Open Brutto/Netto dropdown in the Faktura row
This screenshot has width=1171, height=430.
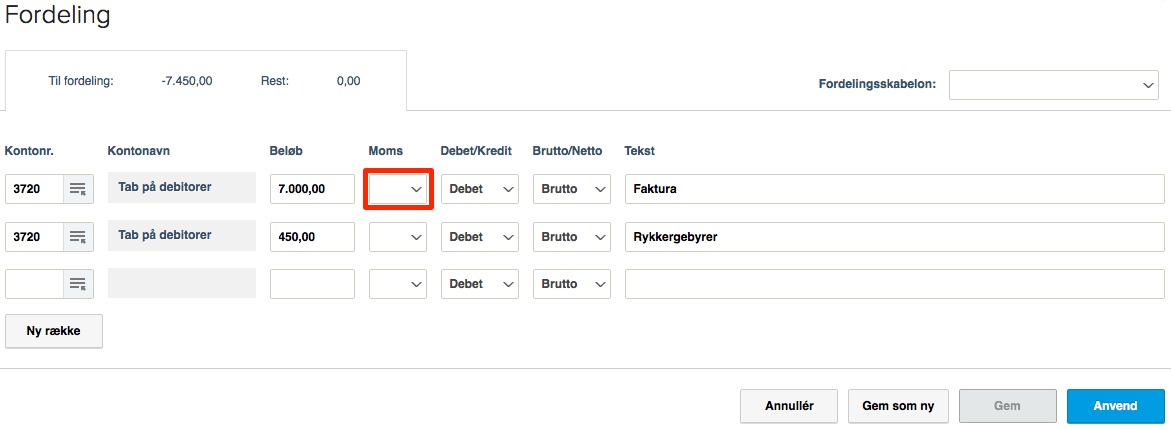coord(572,189)
